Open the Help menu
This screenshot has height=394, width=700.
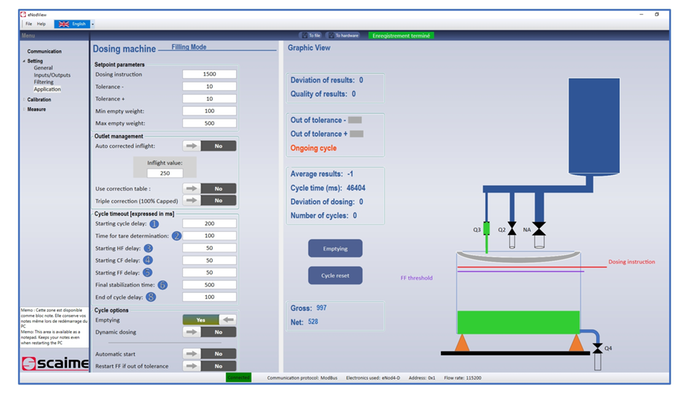pos(41,24)
